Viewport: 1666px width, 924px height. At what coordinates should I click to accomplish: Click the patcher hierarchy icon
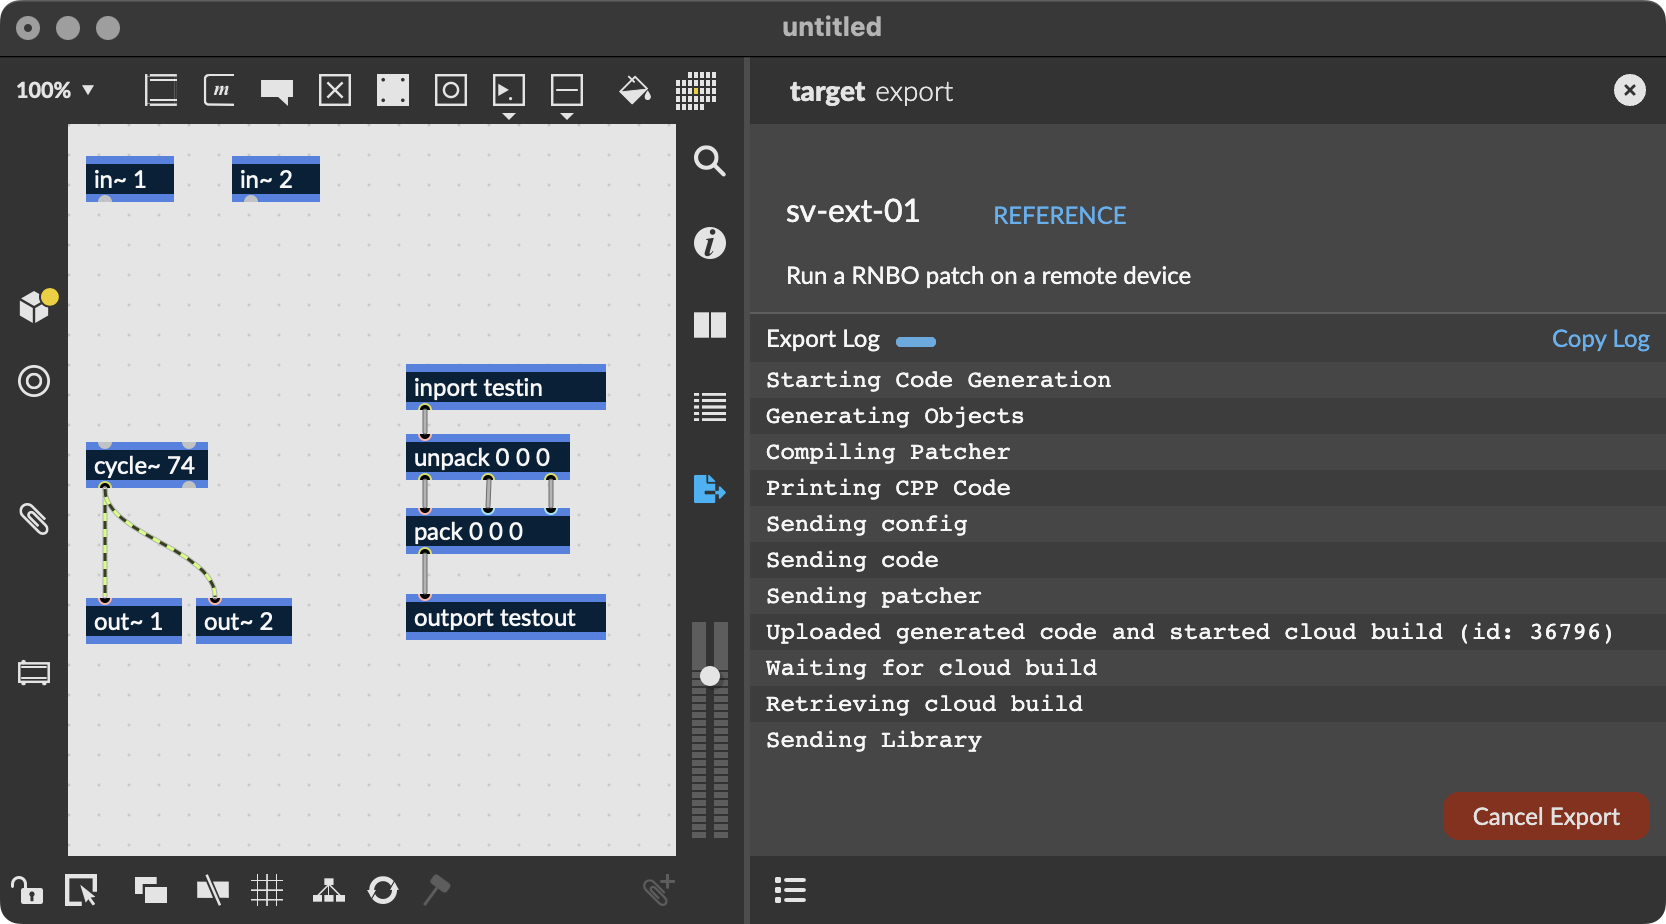click(x=329, y=890)
